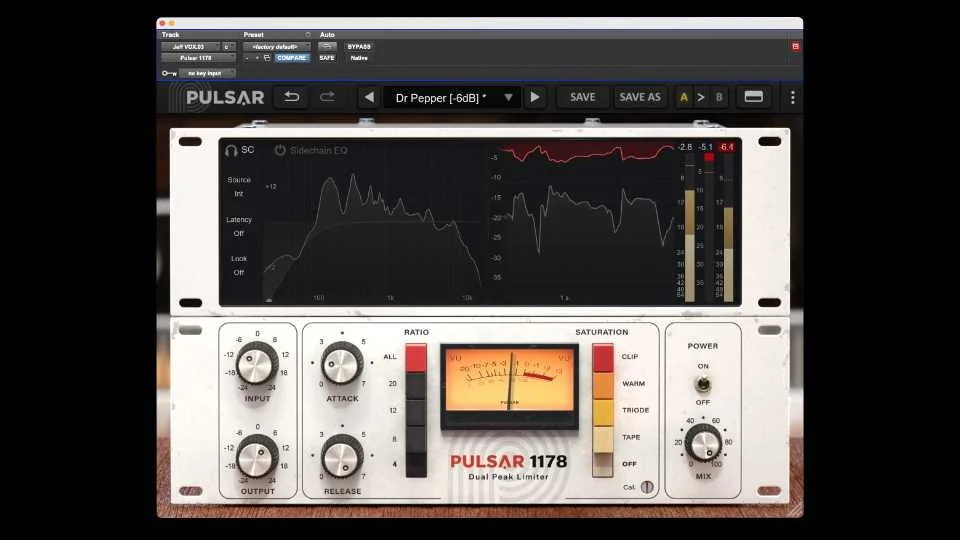Toggle the headphone SC listen icon
Image resolution: width=960 pixels, height=540 pixels.
pos(231,150)
